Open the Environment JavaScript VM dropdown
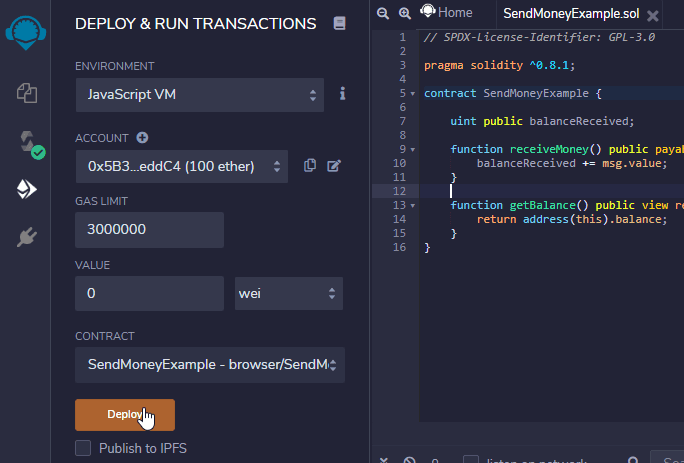The height and width of the screenshot is (463, 684). 200,95
